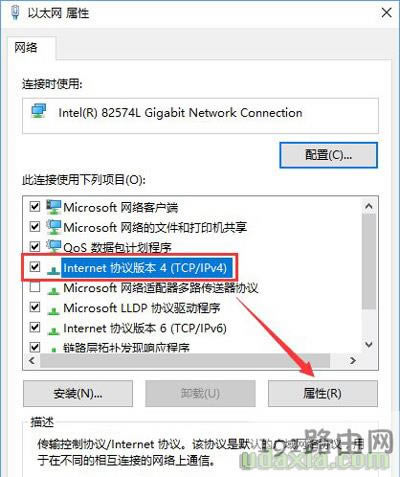This screenshot has width=400, height=477.
Task: Open 属性(R) for selected item
Action: click(323, 393)
